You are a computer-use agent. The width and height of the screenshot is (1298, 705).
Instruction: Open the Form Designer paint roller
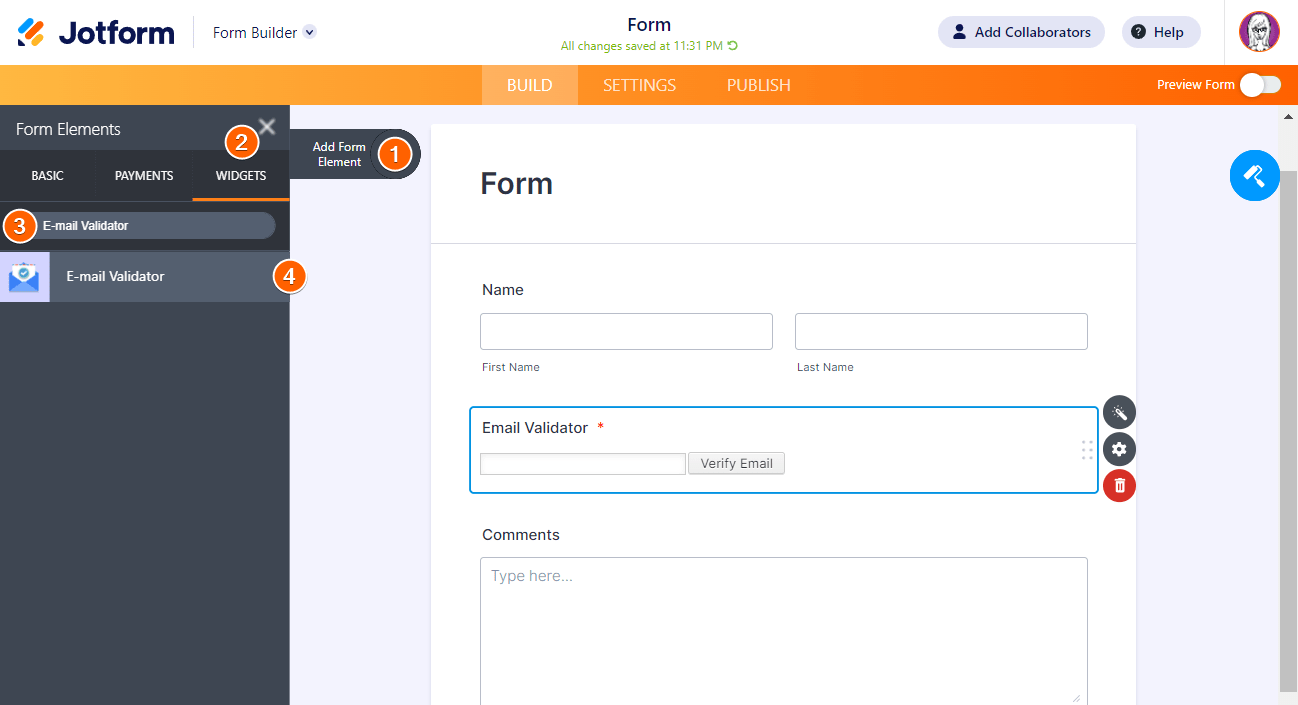1254,176
